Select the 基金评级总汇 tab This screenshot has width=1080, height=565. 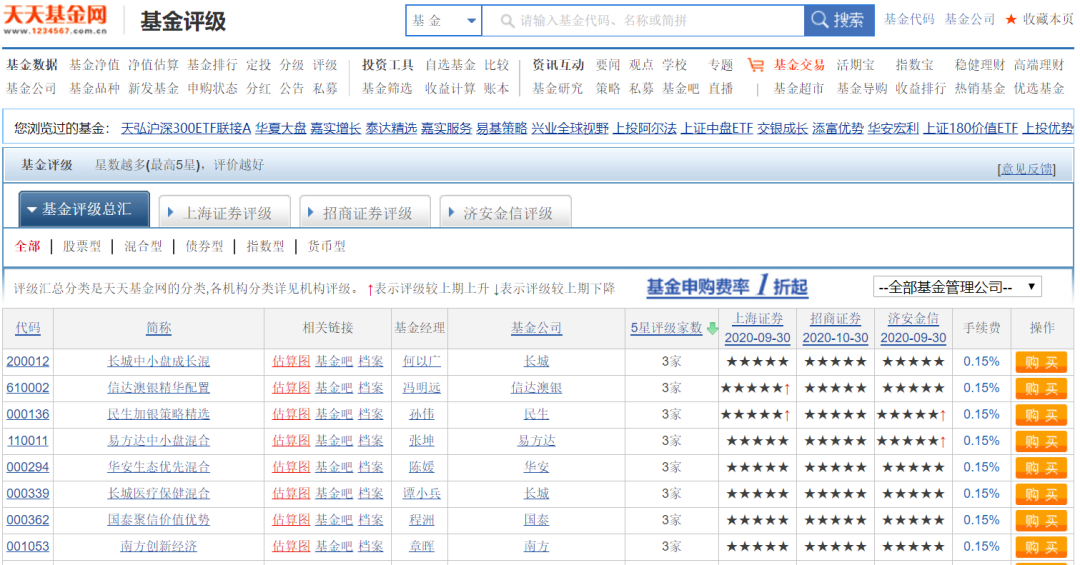click(x=84, y=209)
